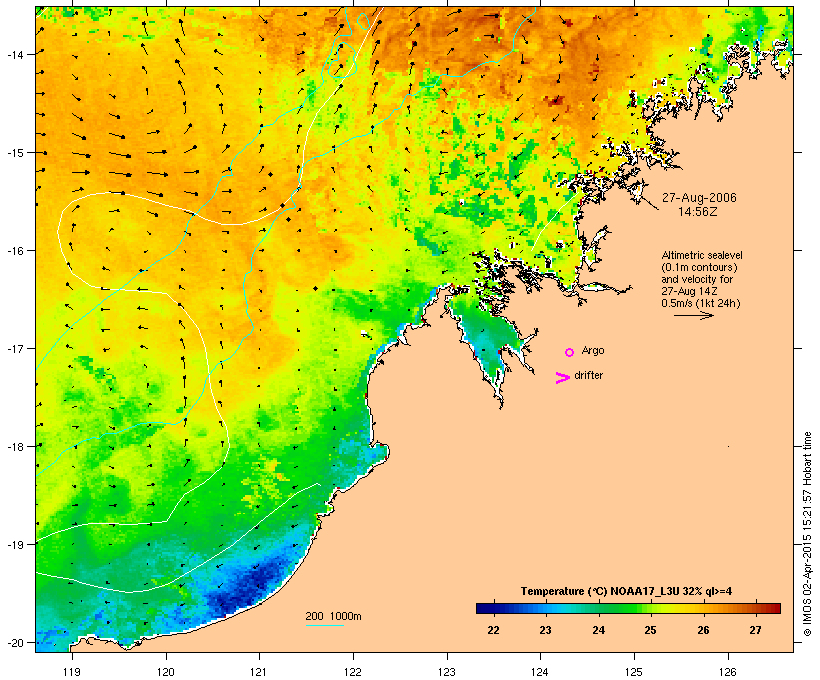Click the latitude axis label -19
The image size is (820, 680).
[x=14, y=545]
